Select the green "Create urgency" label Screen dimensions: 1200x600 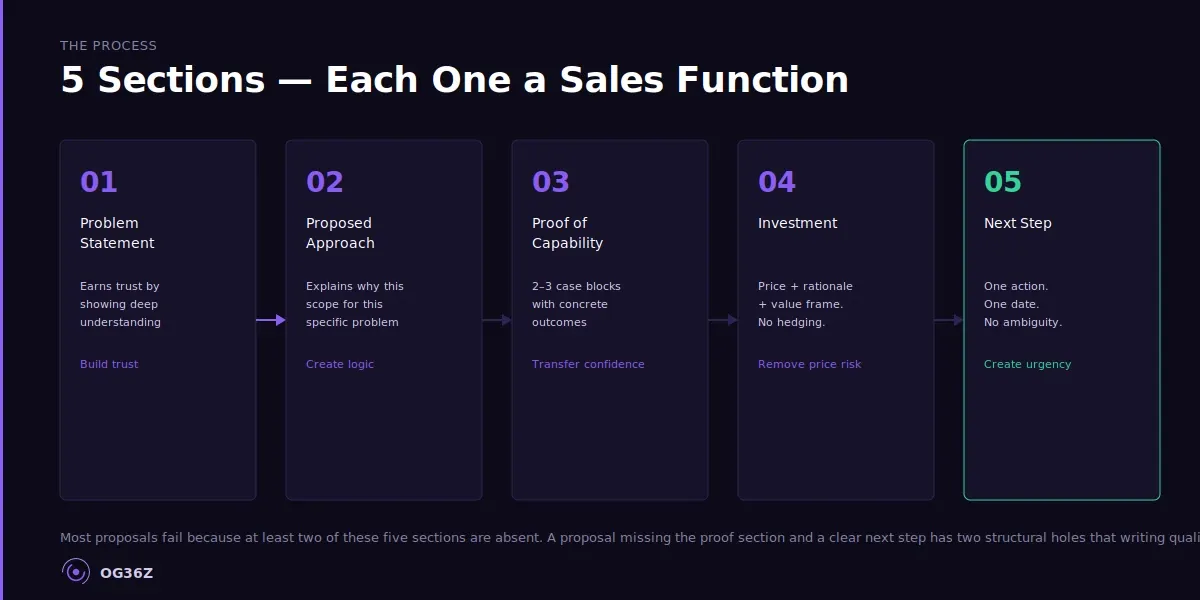point(1027,364)
